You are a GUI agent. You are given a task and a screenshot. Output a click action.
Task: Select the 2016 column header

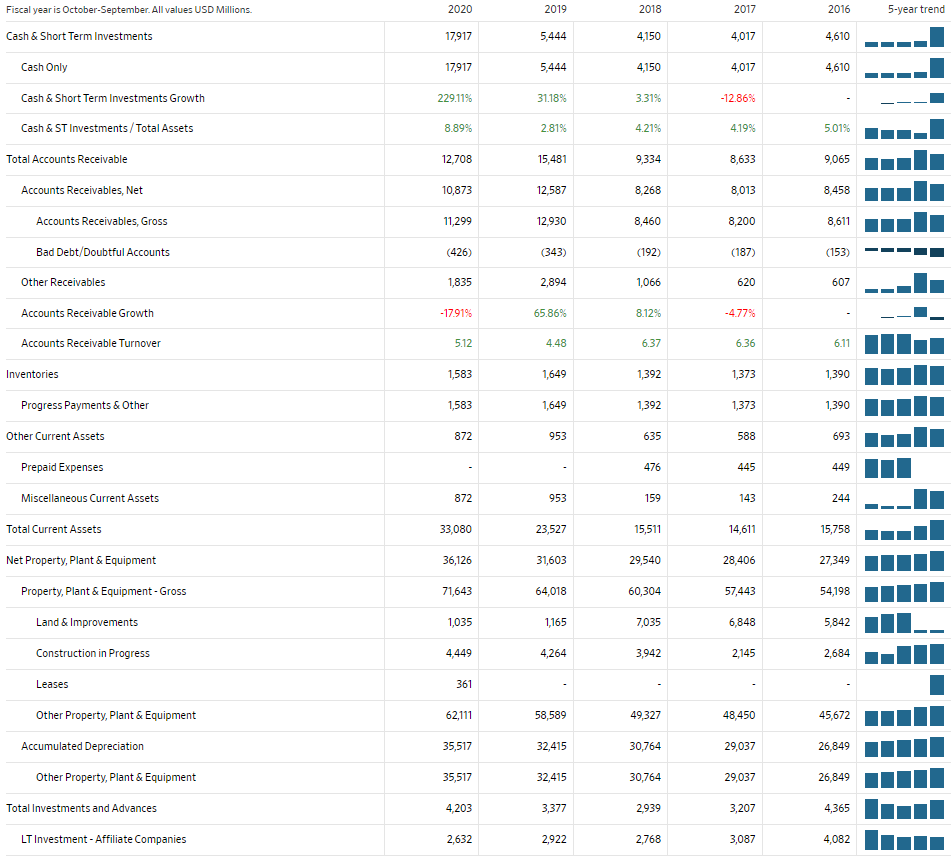tap(838, 9)
